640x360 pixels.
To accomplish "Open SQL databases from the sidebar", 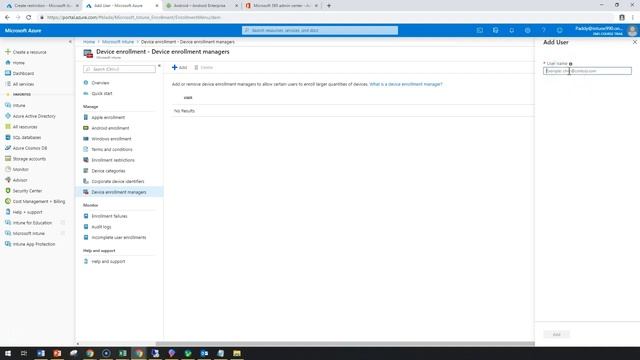I will coord(27,138).
